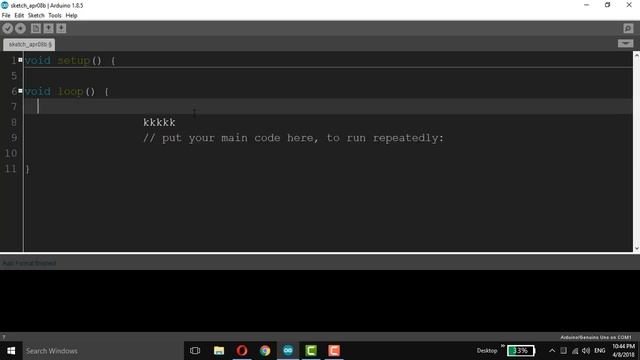
Task: Select the sketch_apr08b tab
Action: 29,44
